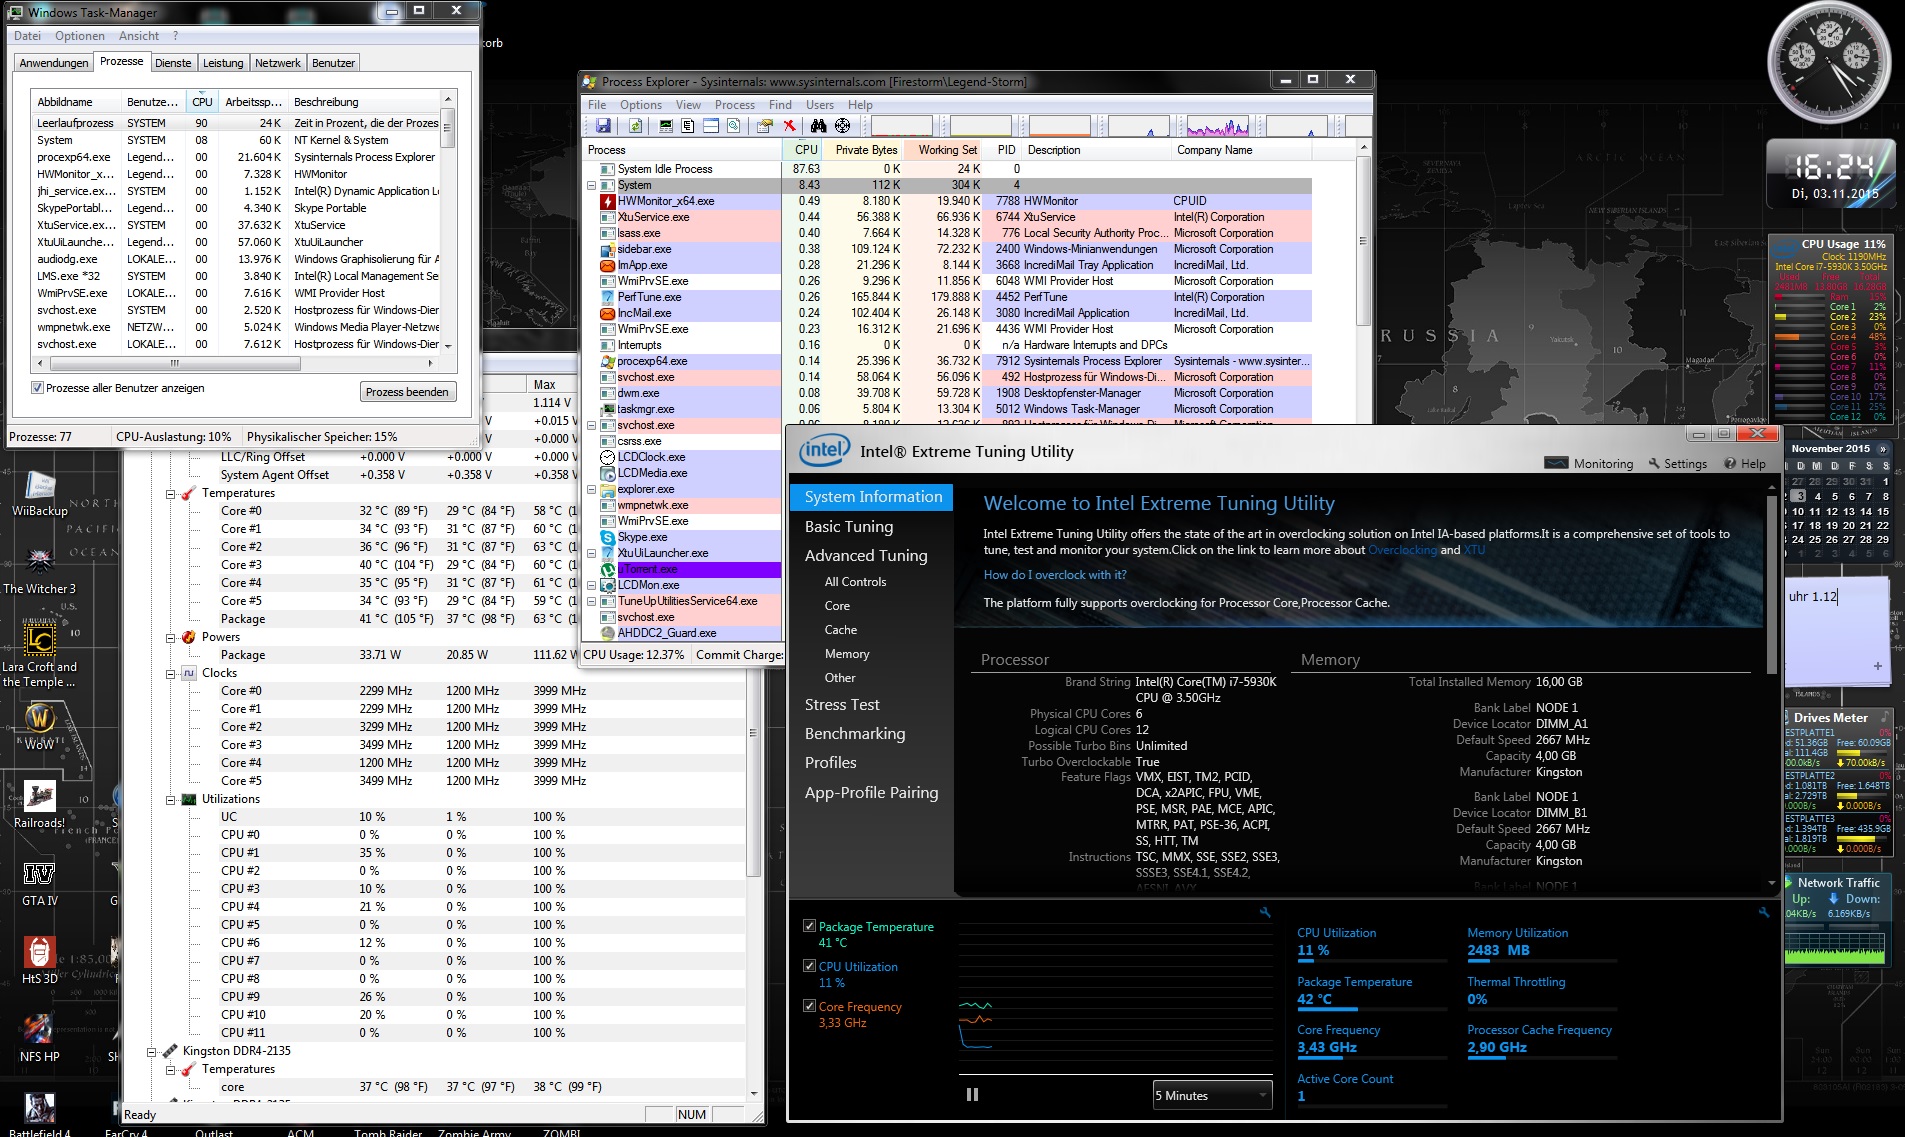
Task: Open Settings in Intel Extreme Tuning Utility
Action: click(1677, 464)
